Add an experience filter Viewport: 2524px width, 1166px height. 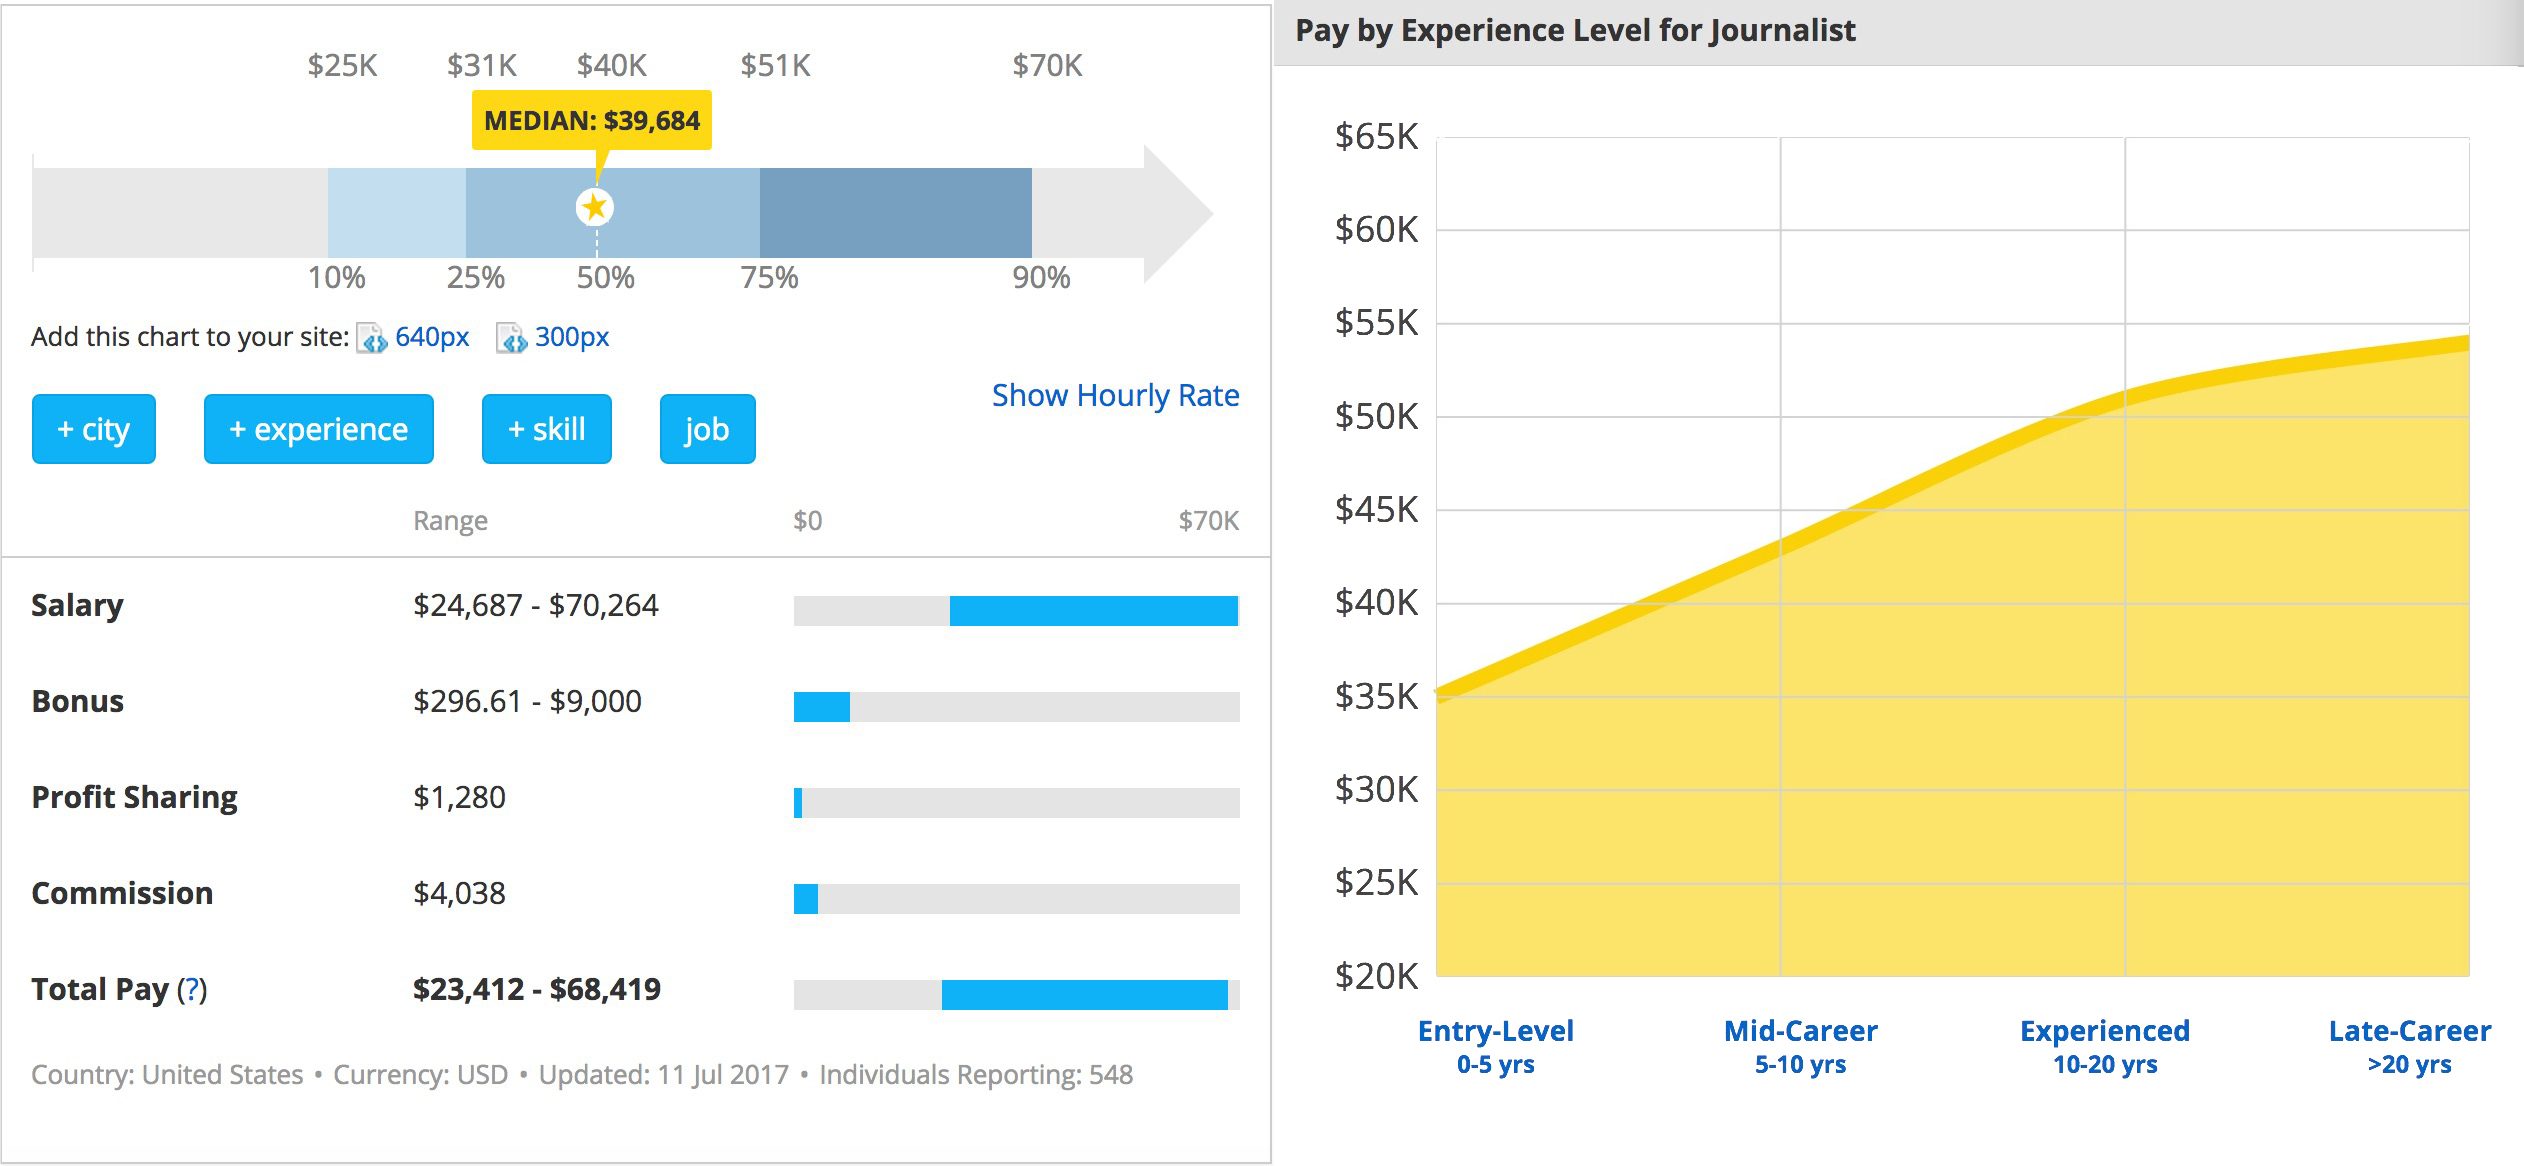pos(319,429)
